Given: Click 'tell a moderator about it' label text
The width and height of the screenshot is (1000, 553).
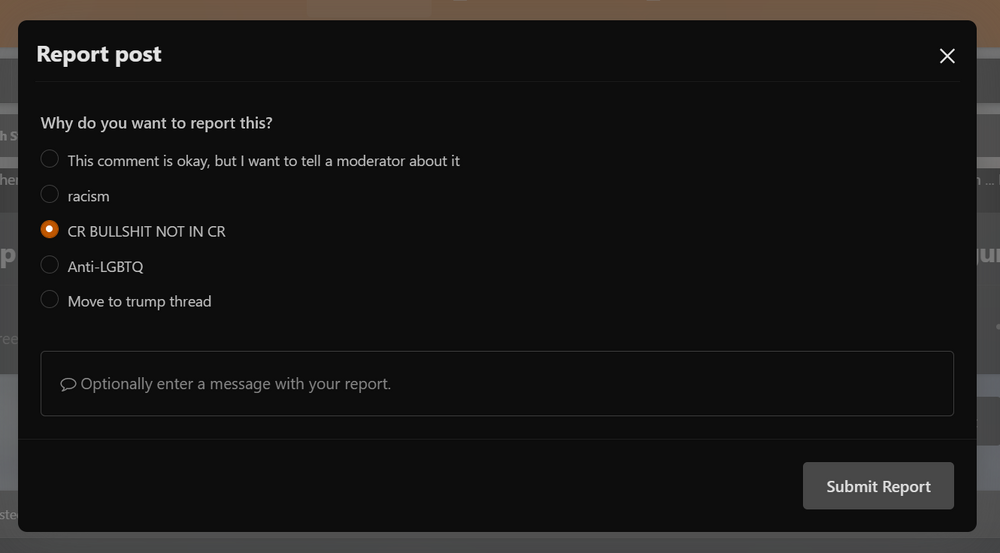Looking at the screenshot, I should [380, 161].
